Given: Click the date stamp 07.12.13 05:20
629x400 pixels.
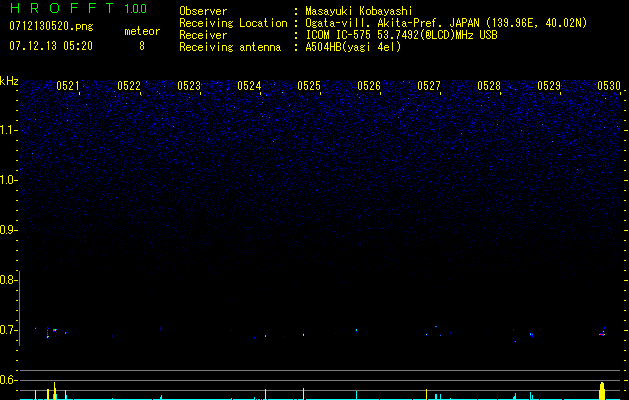Looking at the screenshot, I should tap(51, 46).
